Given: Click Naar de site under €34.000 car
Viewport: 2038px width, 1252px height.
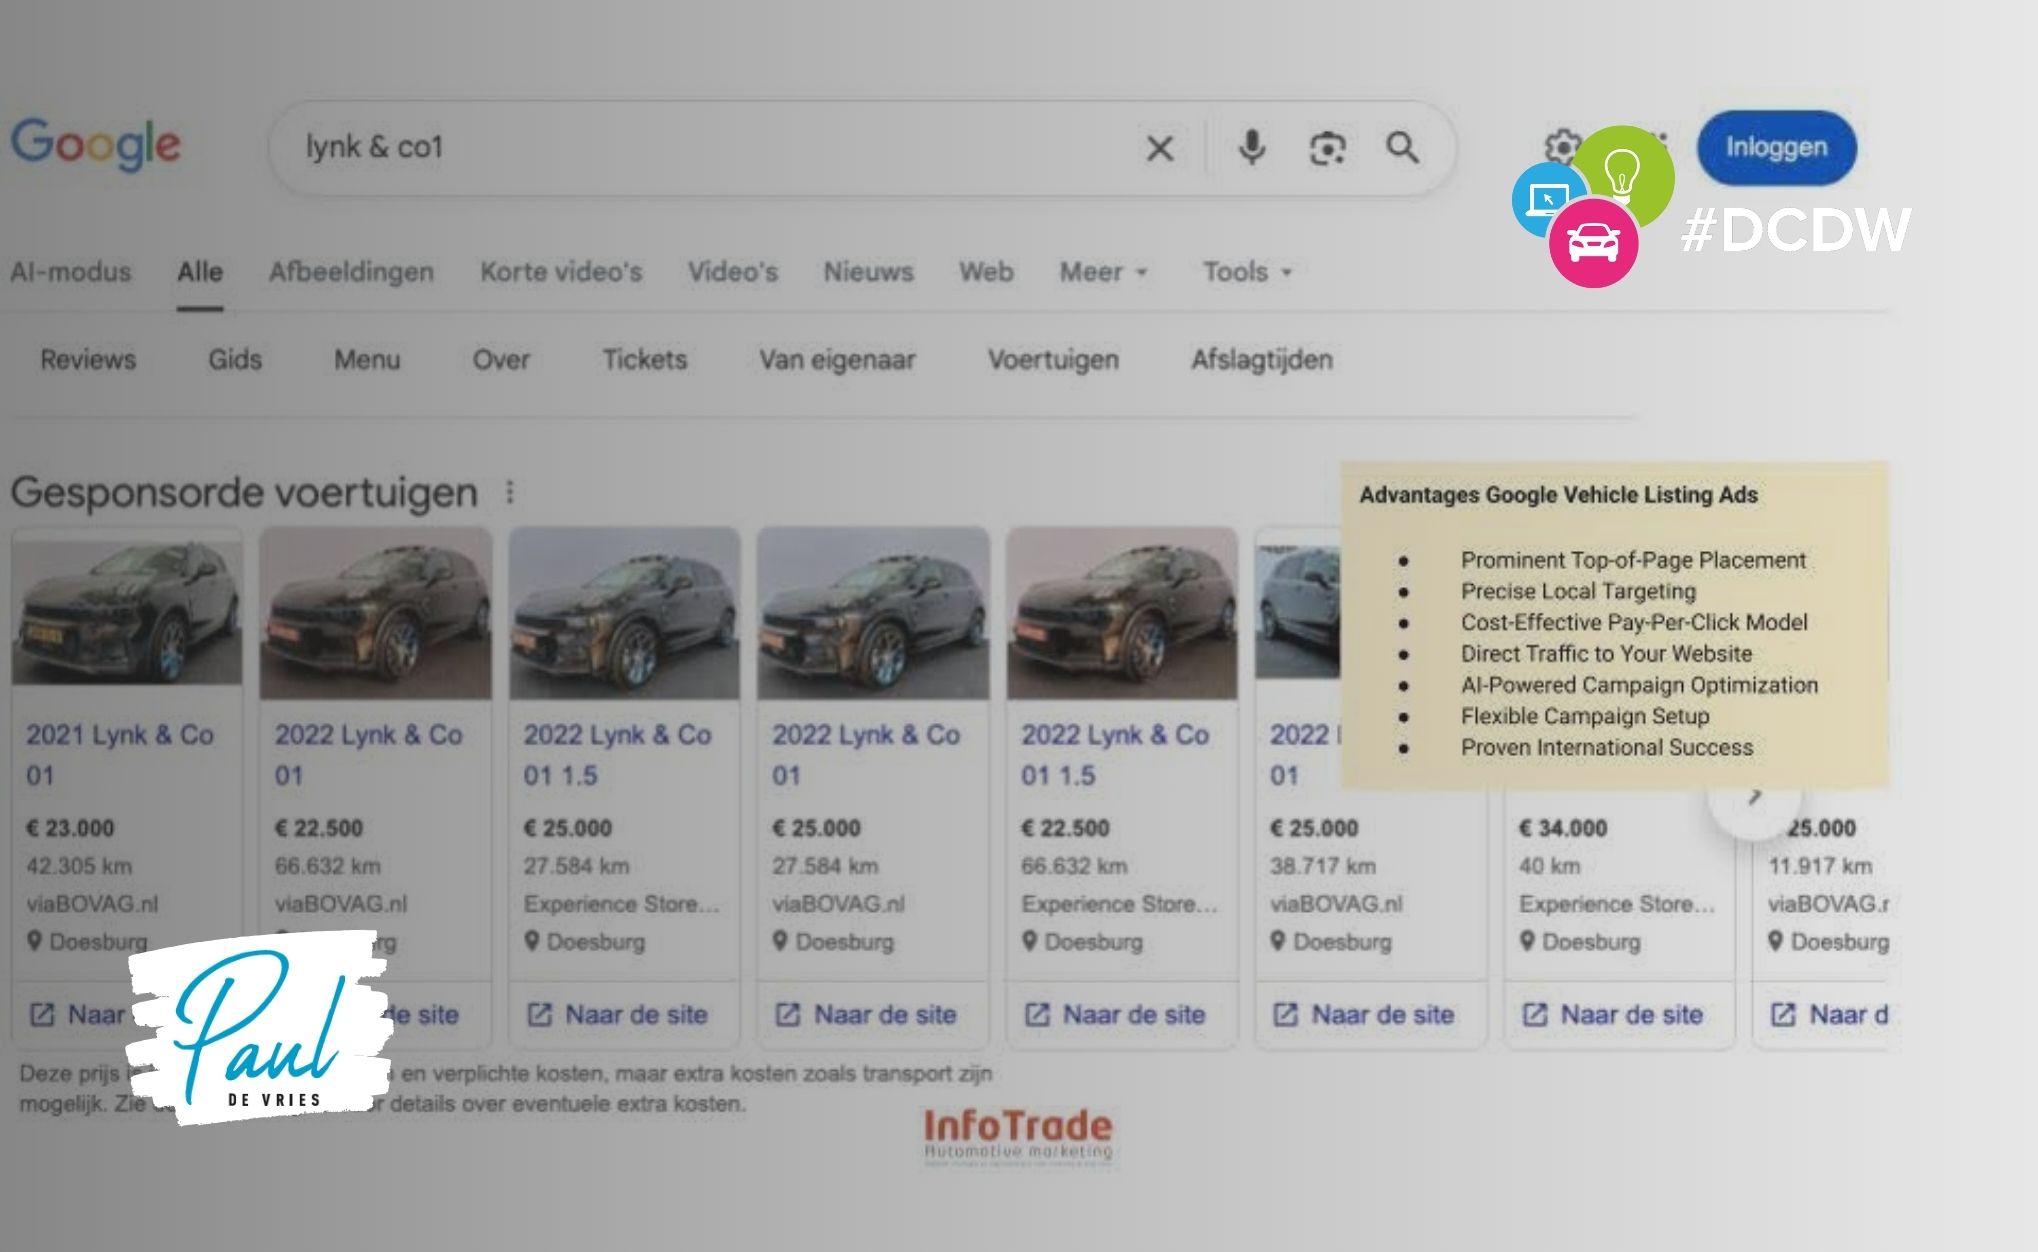Looking at the screenshot, I should tap(1630, 1015).
